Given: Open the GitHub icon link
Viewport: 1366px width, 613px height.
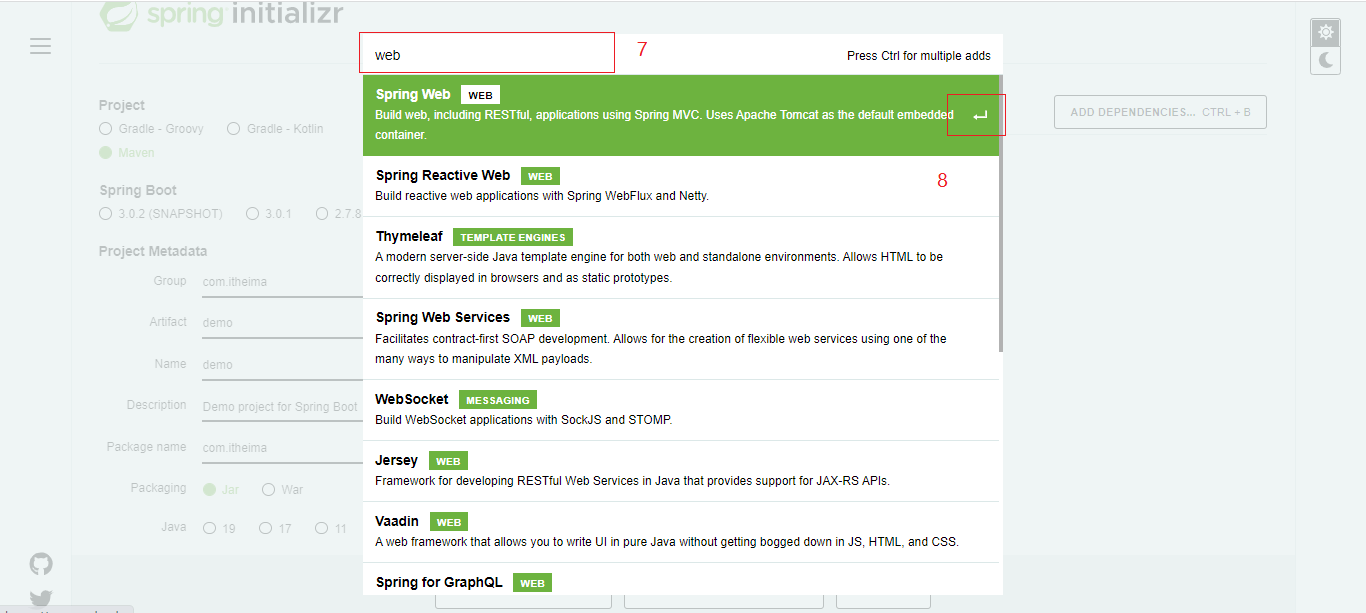Looking at the screenshot, I should (40, 564).
